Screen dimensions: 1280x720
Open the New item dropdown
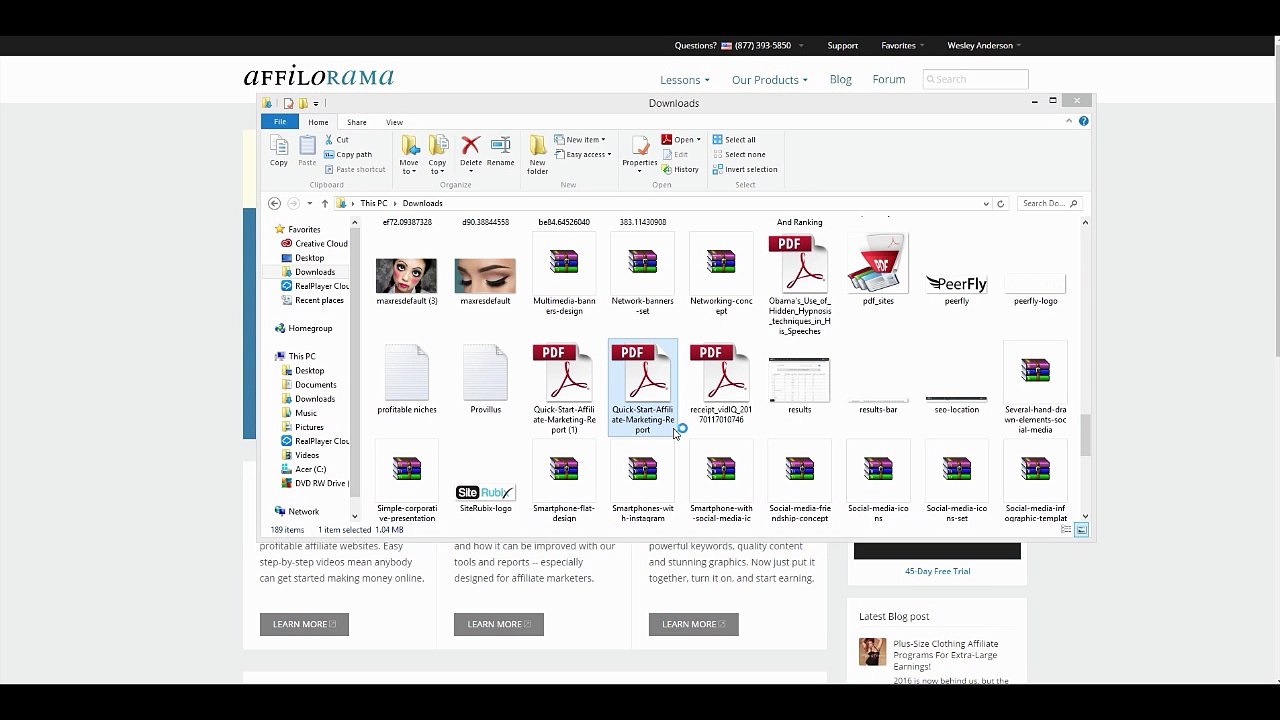[x=582, y=140]
